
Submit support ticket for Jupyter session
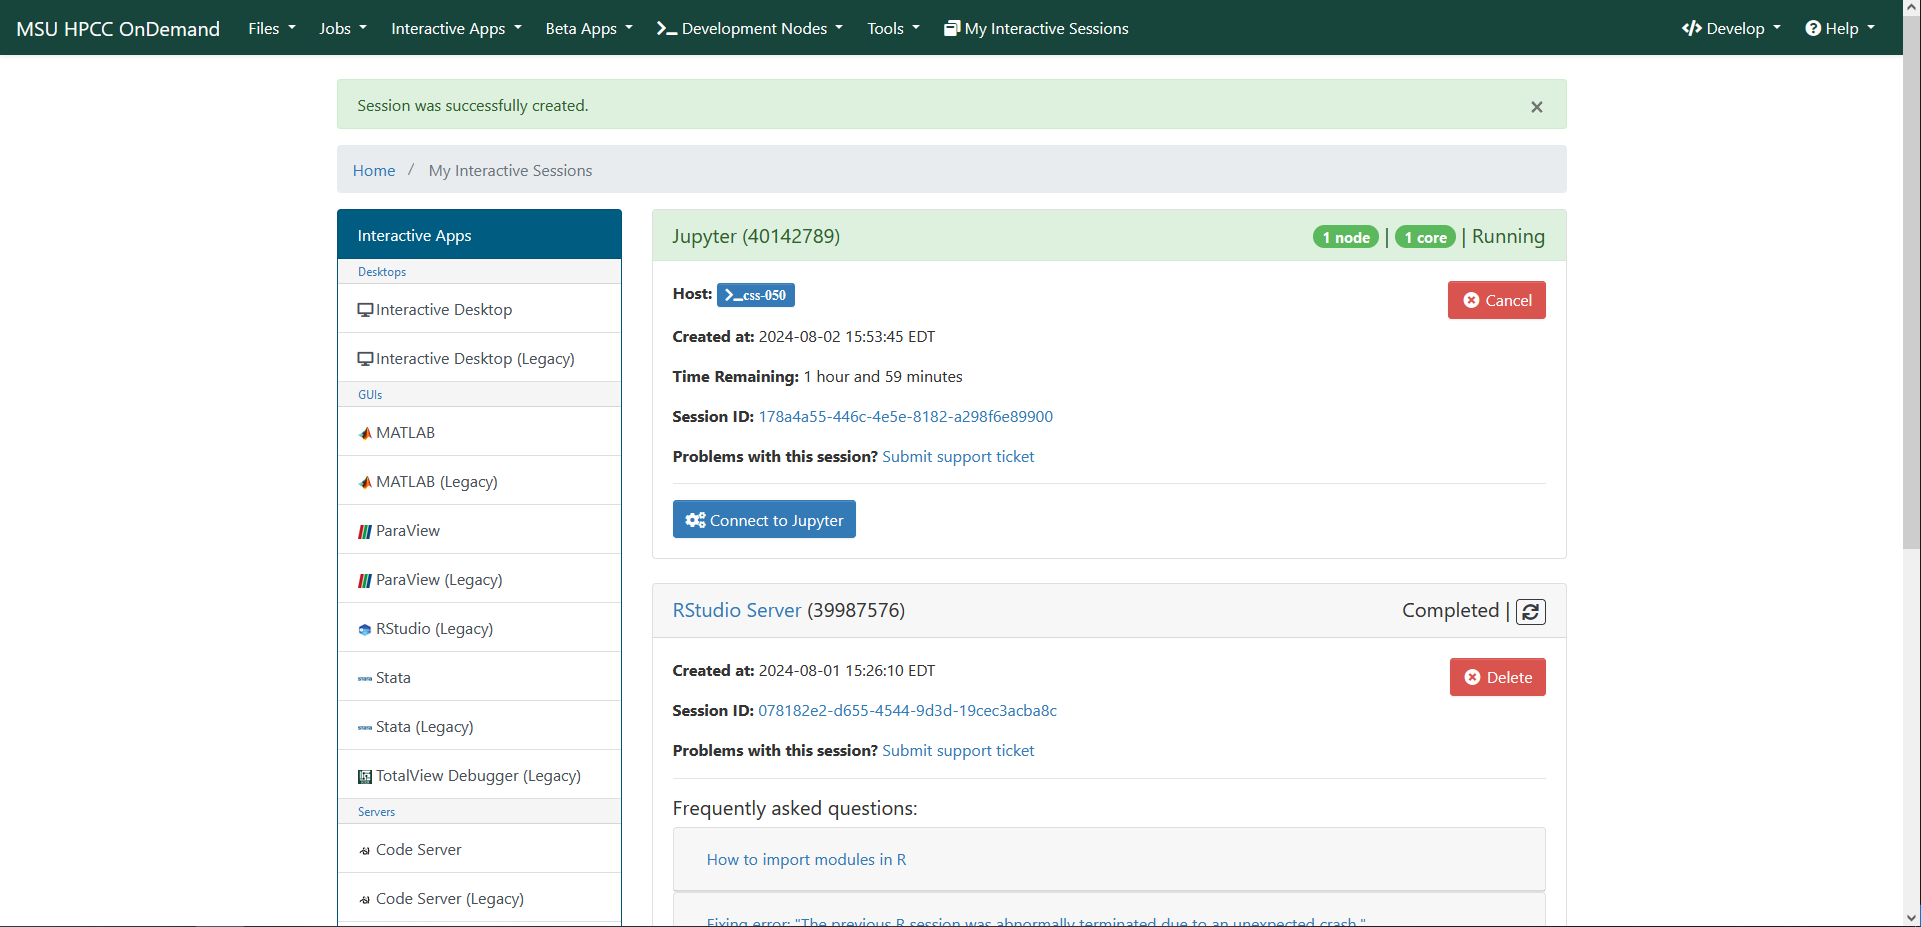(x=958, y=457)
